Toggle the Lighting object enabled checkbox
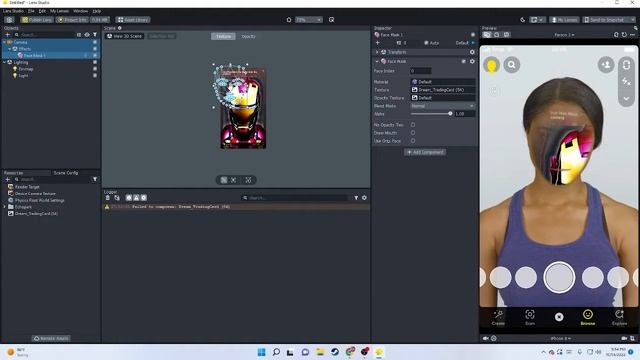 (x=95, y=62)
